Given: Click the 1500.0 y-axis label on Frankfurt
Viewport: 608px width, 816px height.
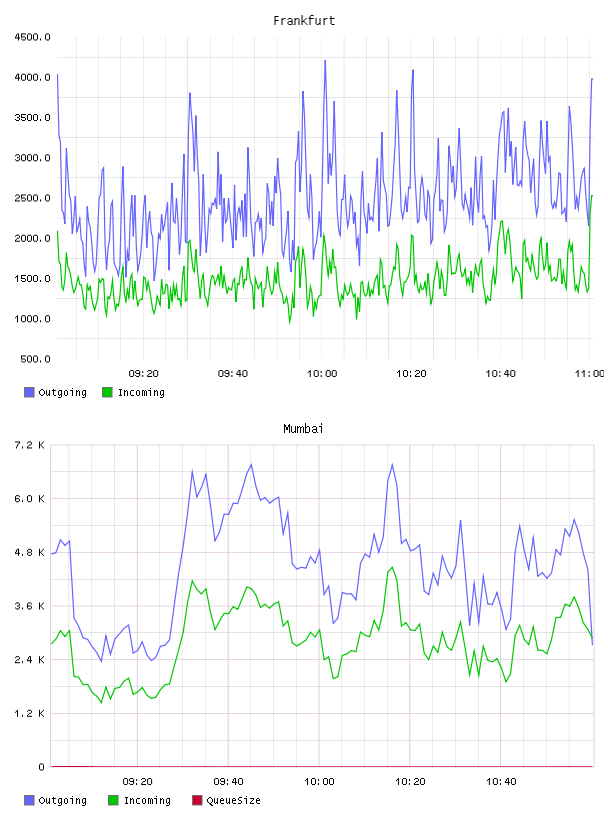Looking at the screenshot, I should click(32, 278).
